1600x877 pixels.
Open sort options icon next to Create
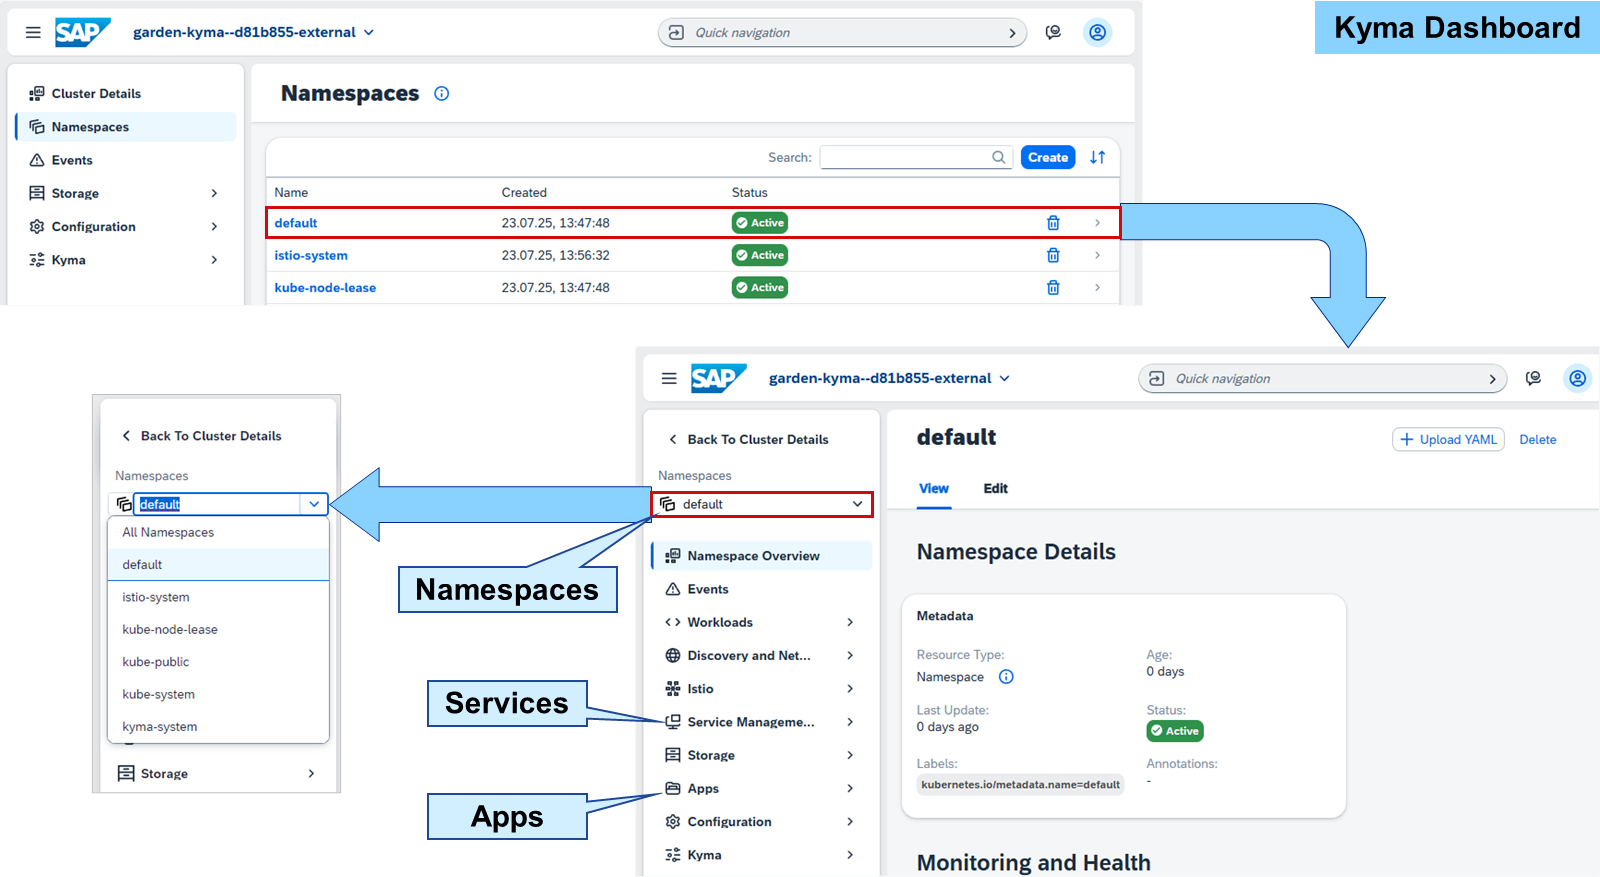click(1097, 157)
